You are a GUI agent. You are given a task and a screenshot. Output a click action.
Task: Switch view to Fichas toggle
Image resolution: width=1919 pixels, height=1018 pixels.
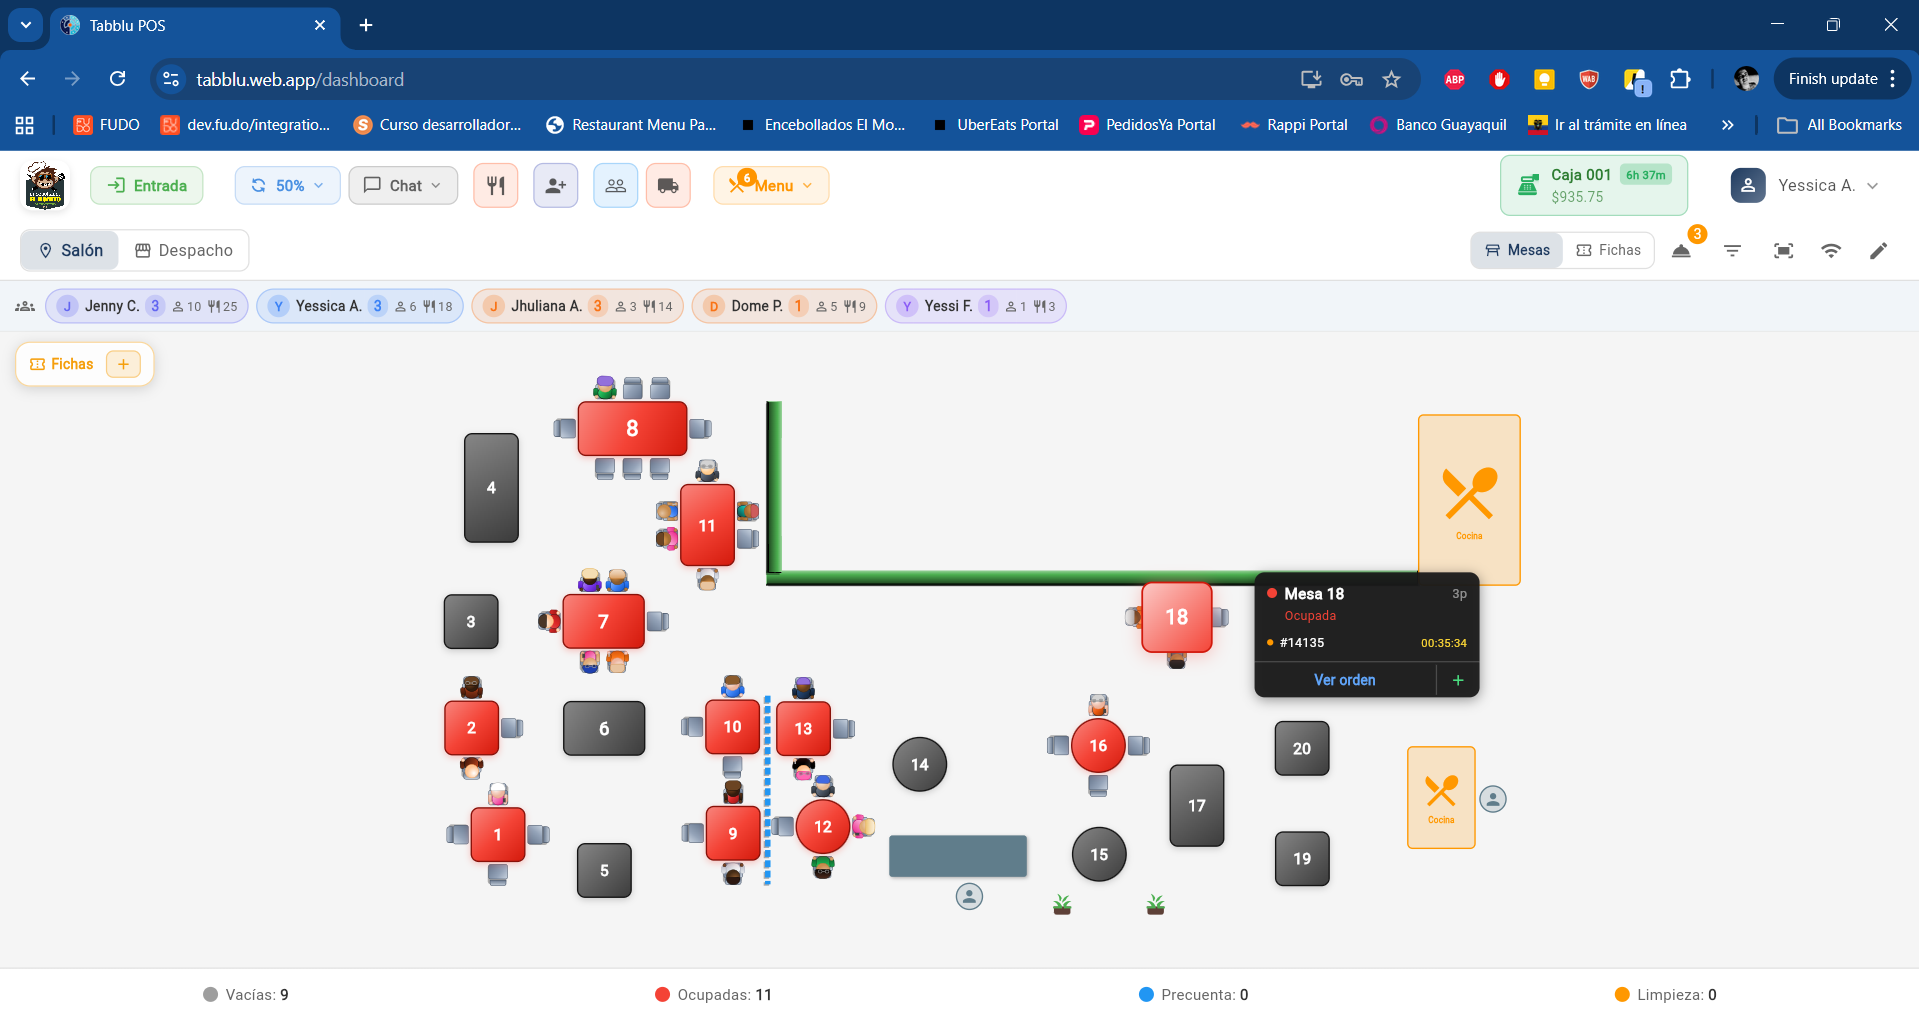point(1608,250)
